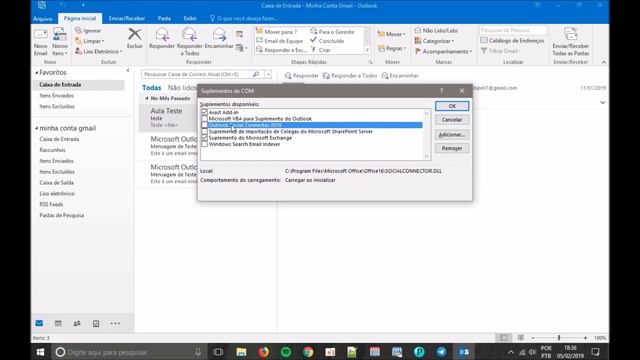This screenshot has height=360, width=640.
Task: Toggle the Avast Add-in checkbox
Action: 204,112
